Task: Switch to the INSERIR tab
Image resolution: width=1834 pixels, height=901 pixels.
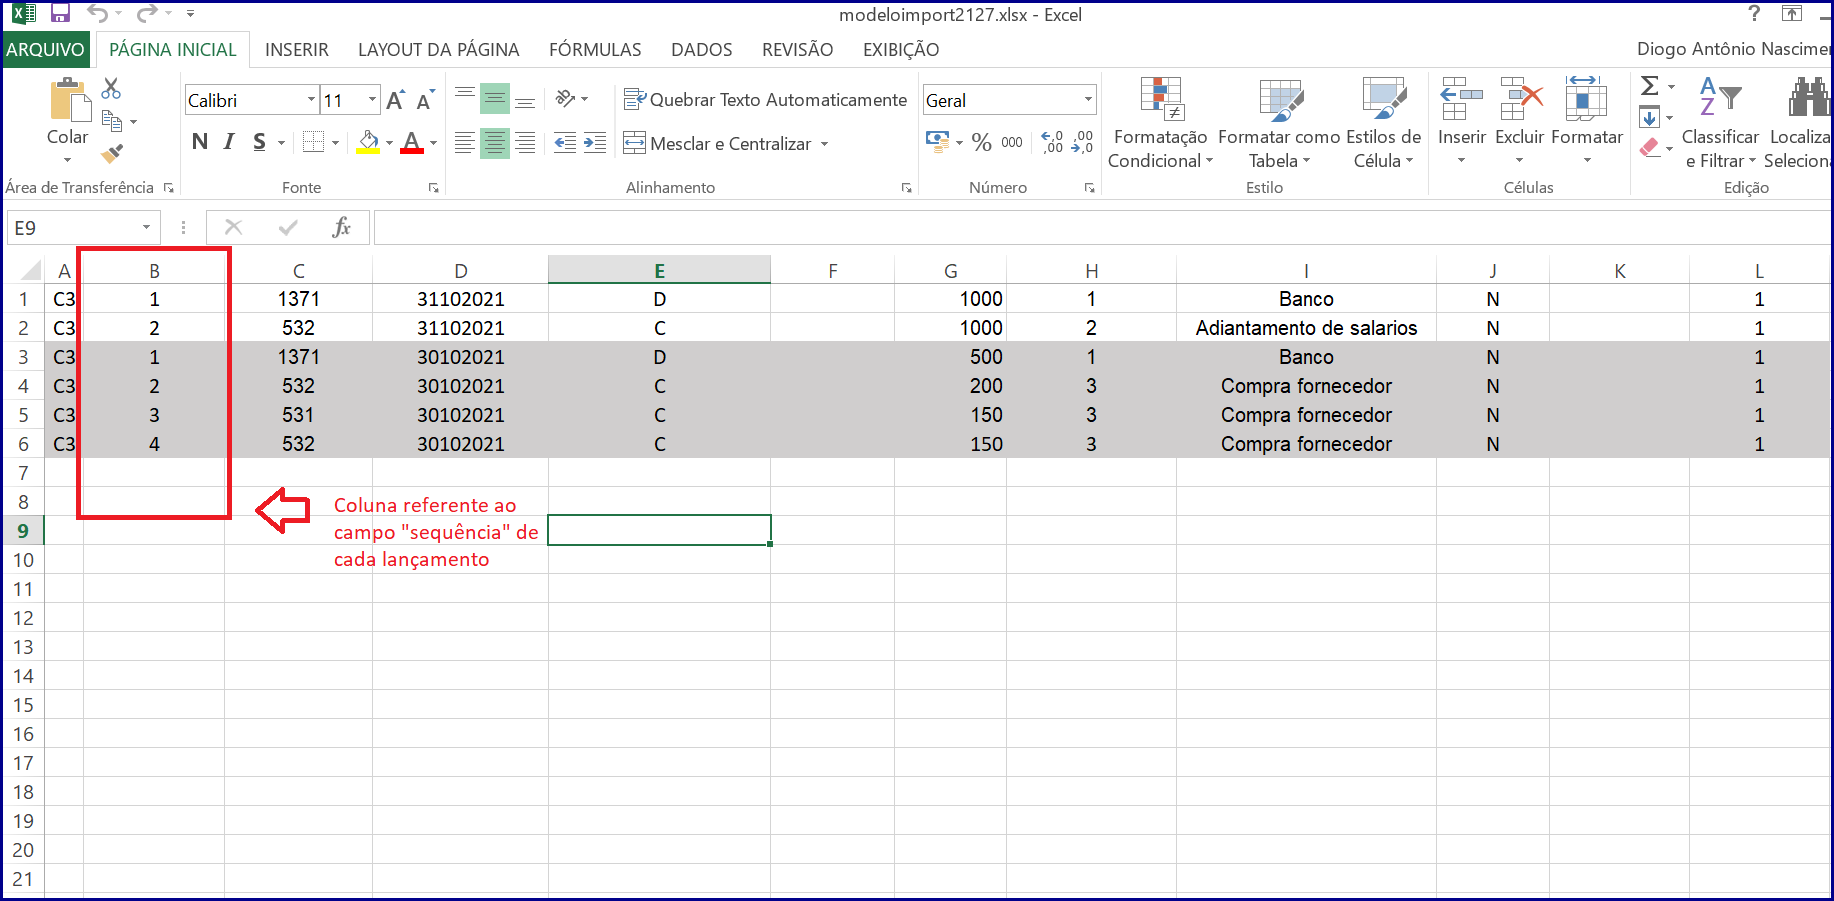Action: [297, 49]
